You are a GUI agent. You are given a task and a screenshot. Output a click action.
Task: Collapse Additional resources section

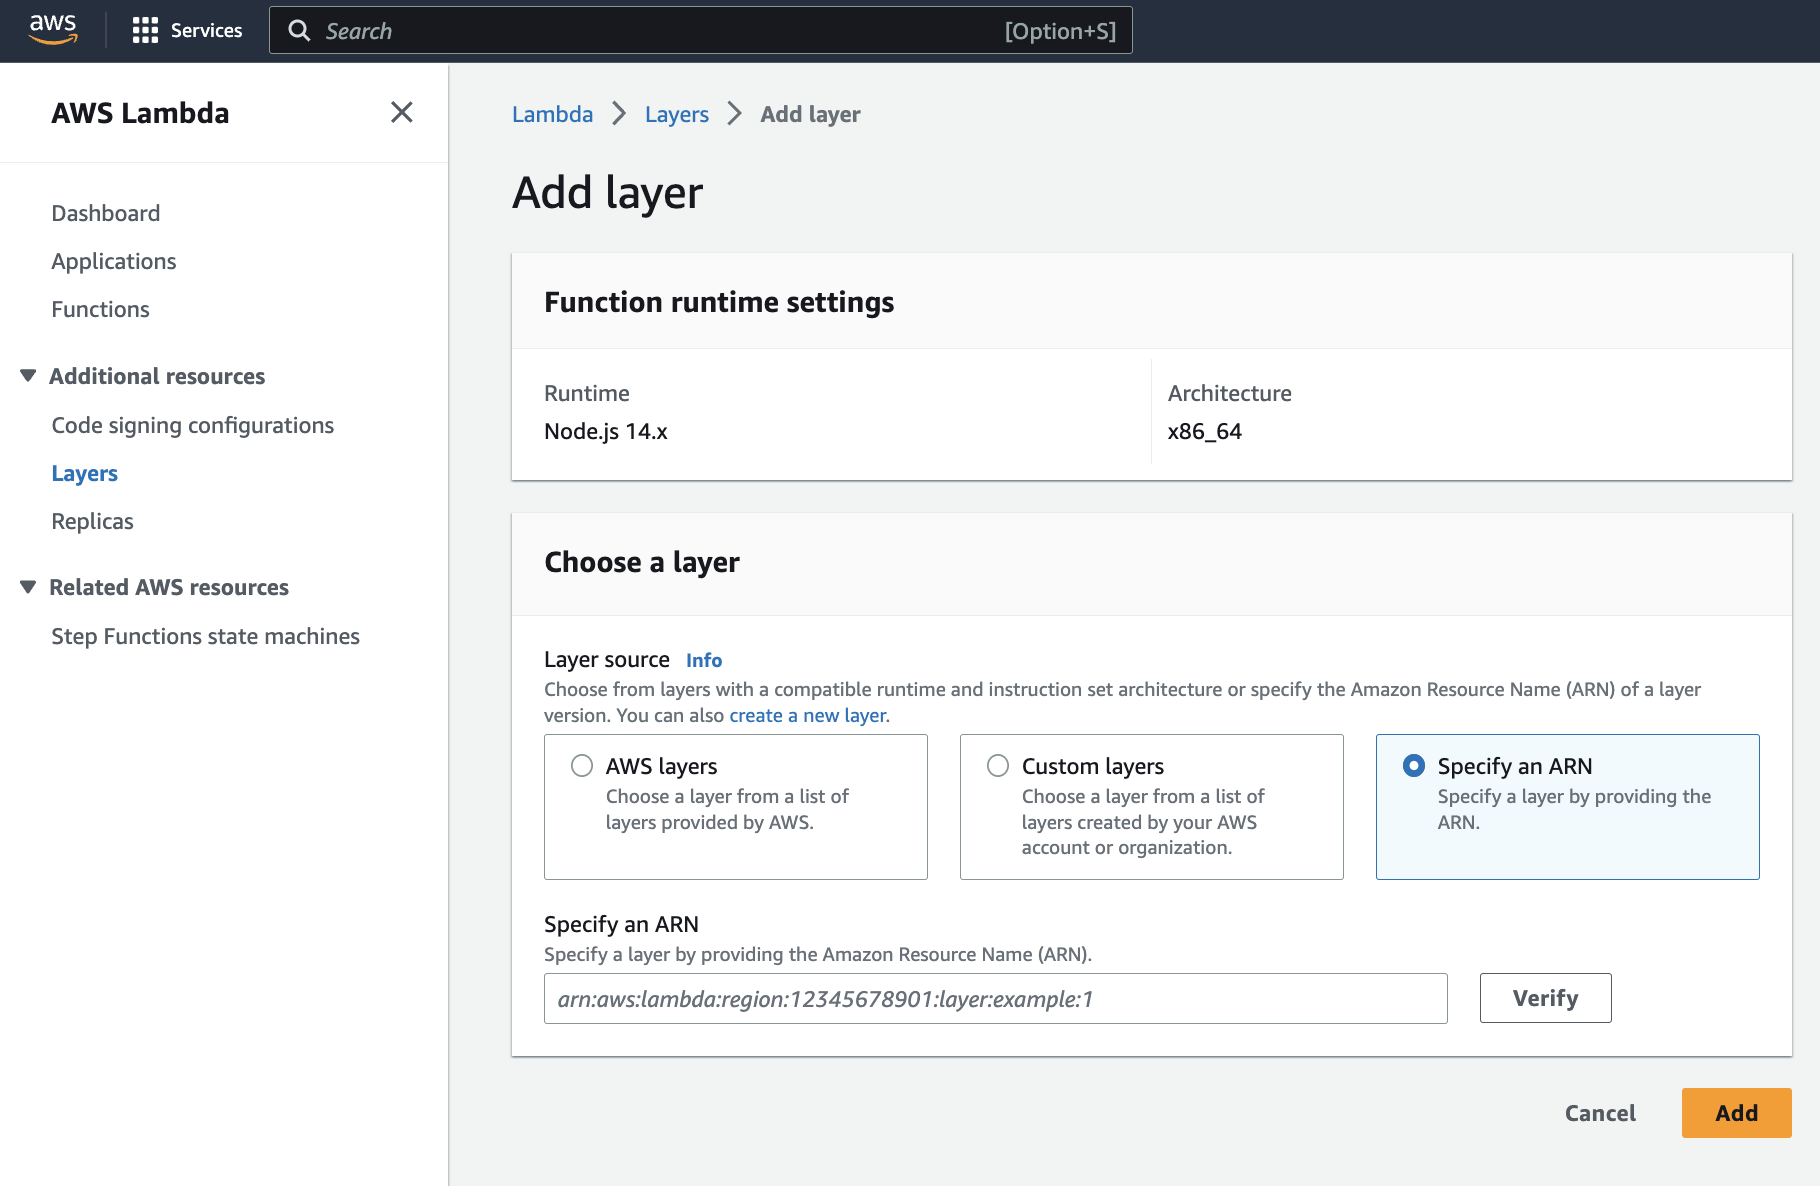pos(28,376)
